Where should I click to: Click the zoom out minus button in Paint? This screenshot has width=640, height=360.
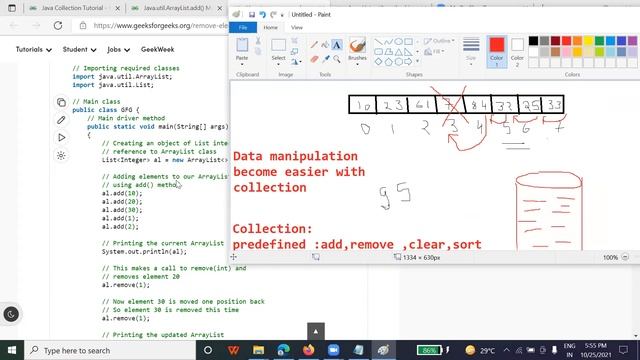625,257
